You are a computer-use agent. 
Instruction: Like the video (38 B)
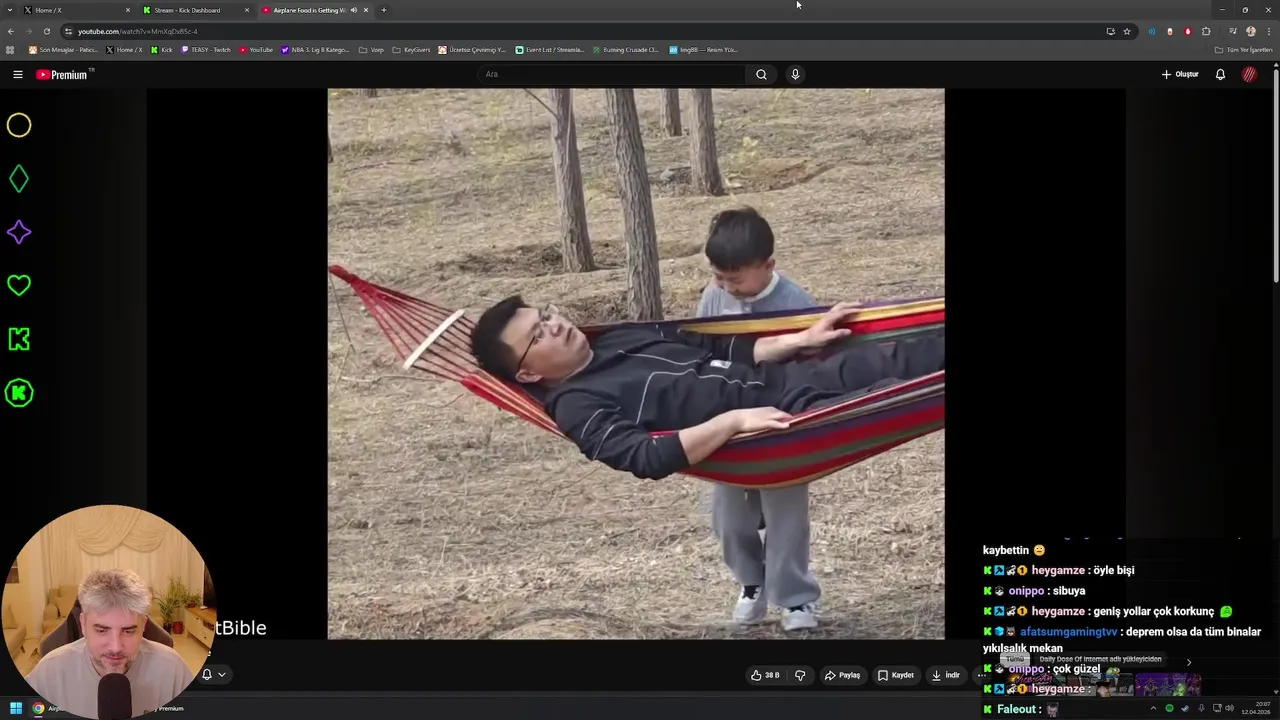click(x=765, y=675)
